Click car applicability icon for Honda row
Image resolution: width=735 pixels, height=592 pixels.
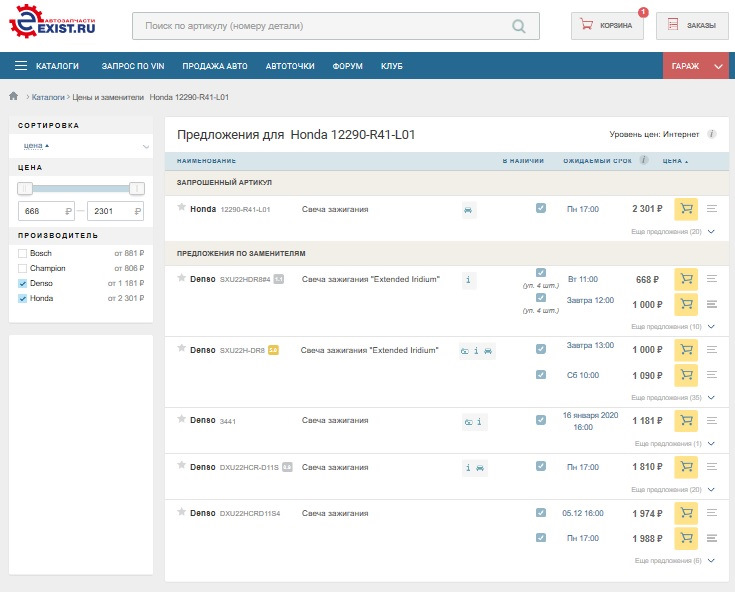click(468, 210)
